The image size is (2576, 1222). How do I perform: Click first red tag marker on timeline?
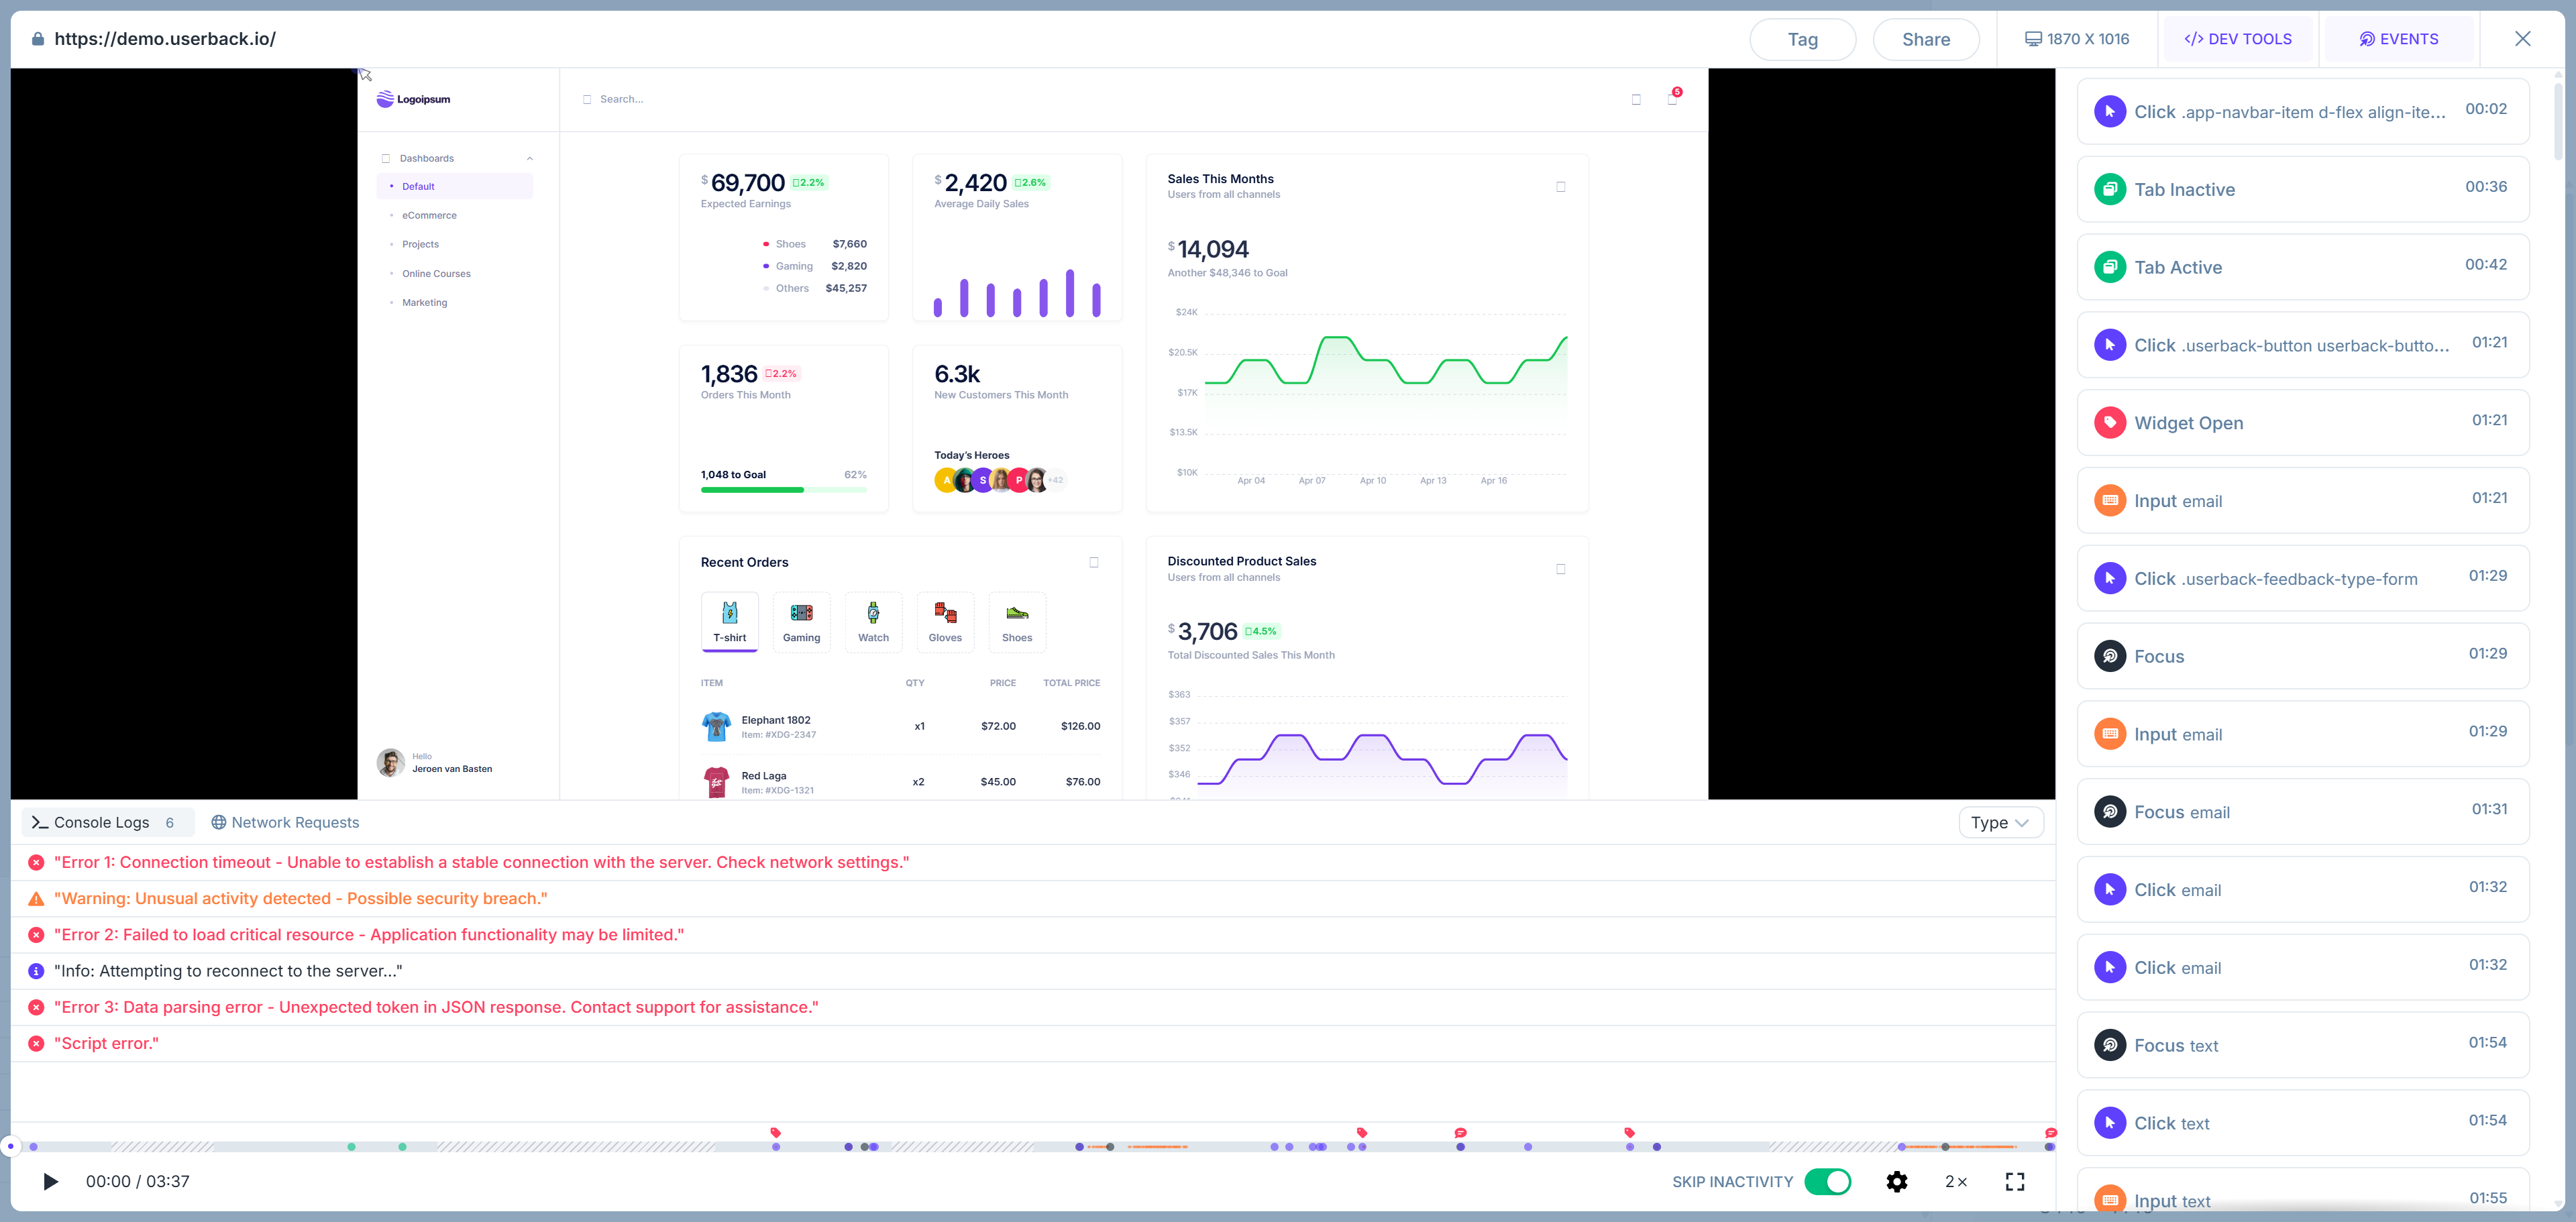(775, 1132)
